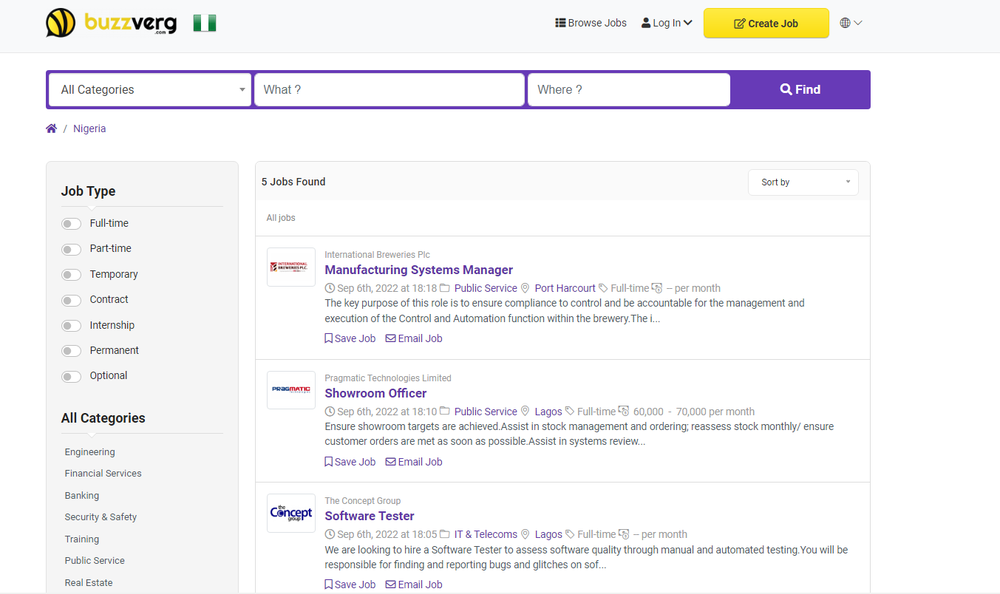
Task: Click the home breadcrumb icon
Action: [x=51, y=128]
